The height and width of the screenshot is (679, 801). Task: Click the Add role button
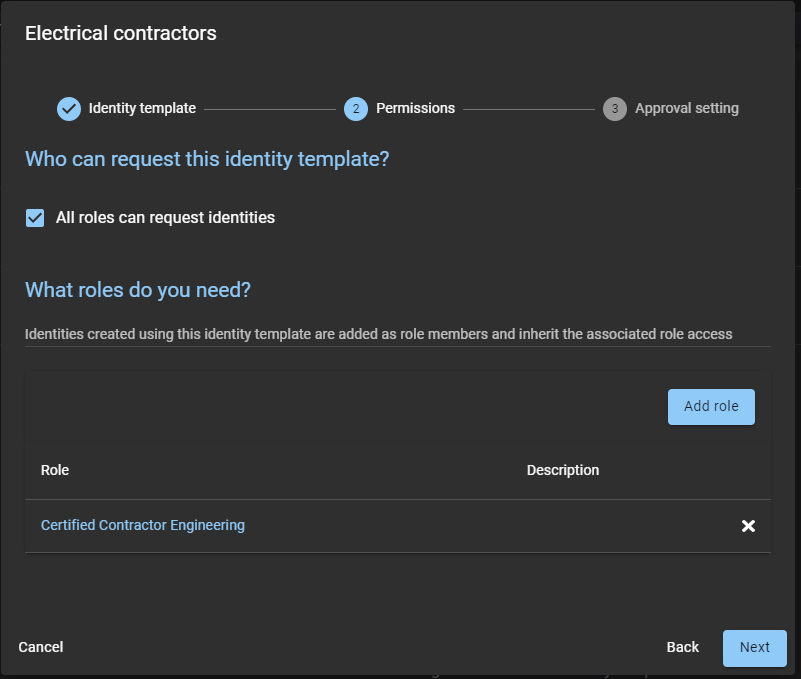(711, 406)
